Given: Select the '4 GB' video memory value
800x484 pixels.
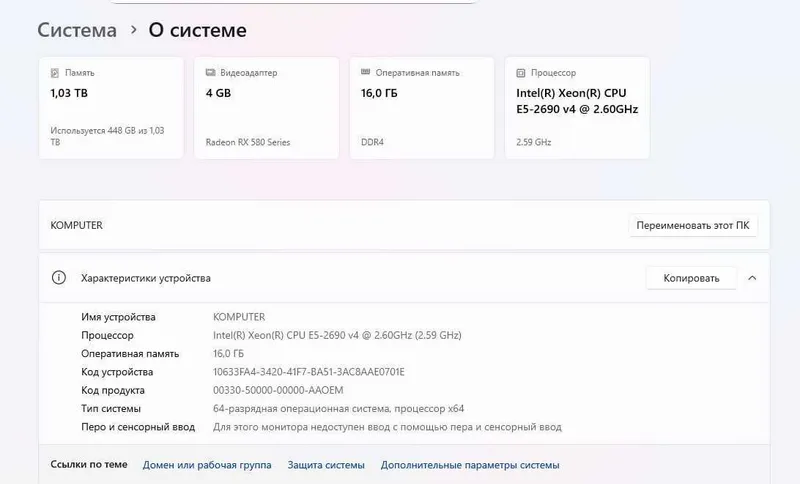Looking at the screenshot, I should pyautogui.click(x=218, y=93).
